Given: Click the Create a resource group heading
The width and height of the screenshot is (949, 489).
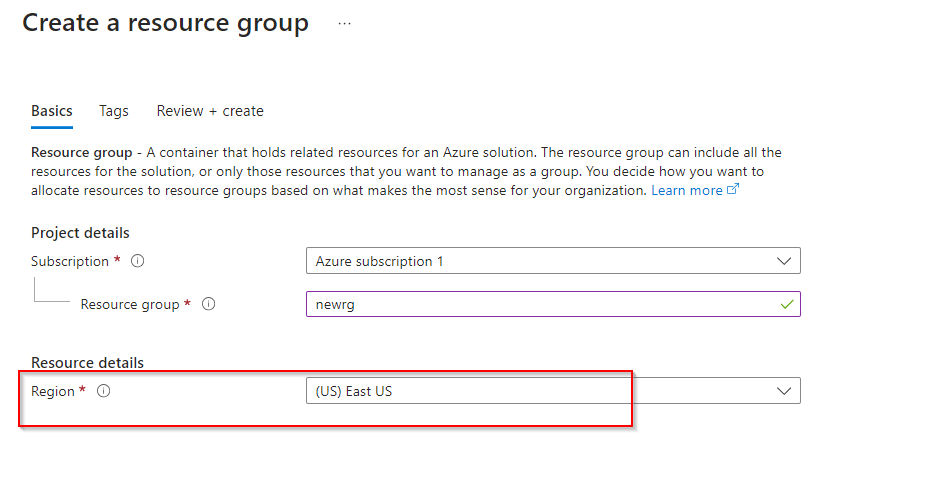Looking at the screenshot, I should pos(166,23).
